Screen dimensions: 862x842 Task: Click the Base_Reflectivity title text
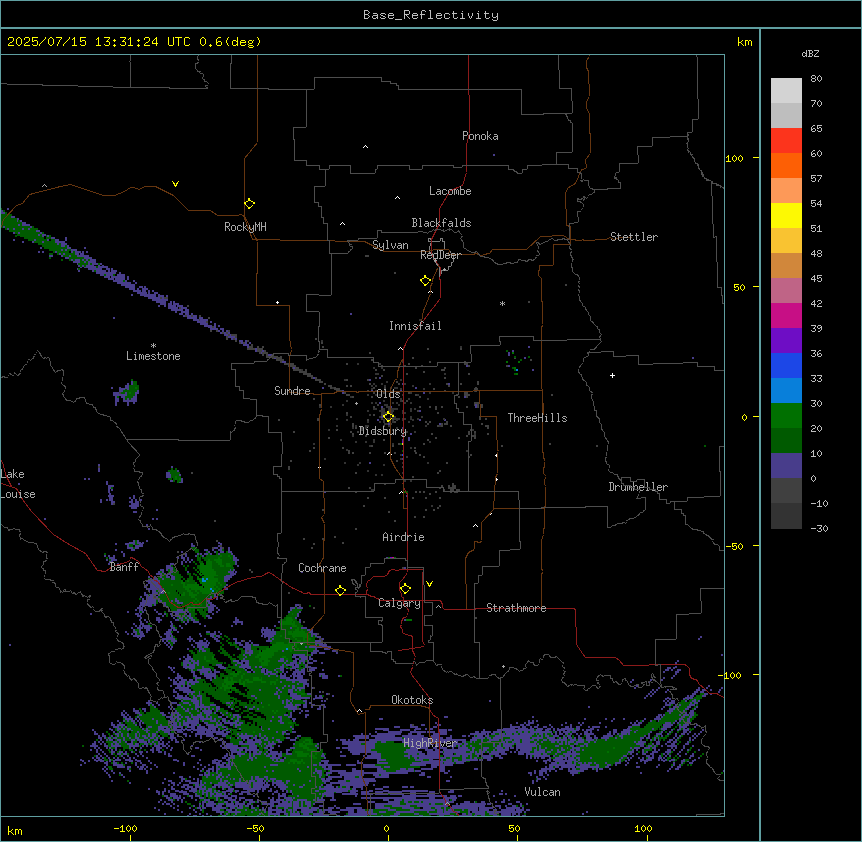coord(431,15)
